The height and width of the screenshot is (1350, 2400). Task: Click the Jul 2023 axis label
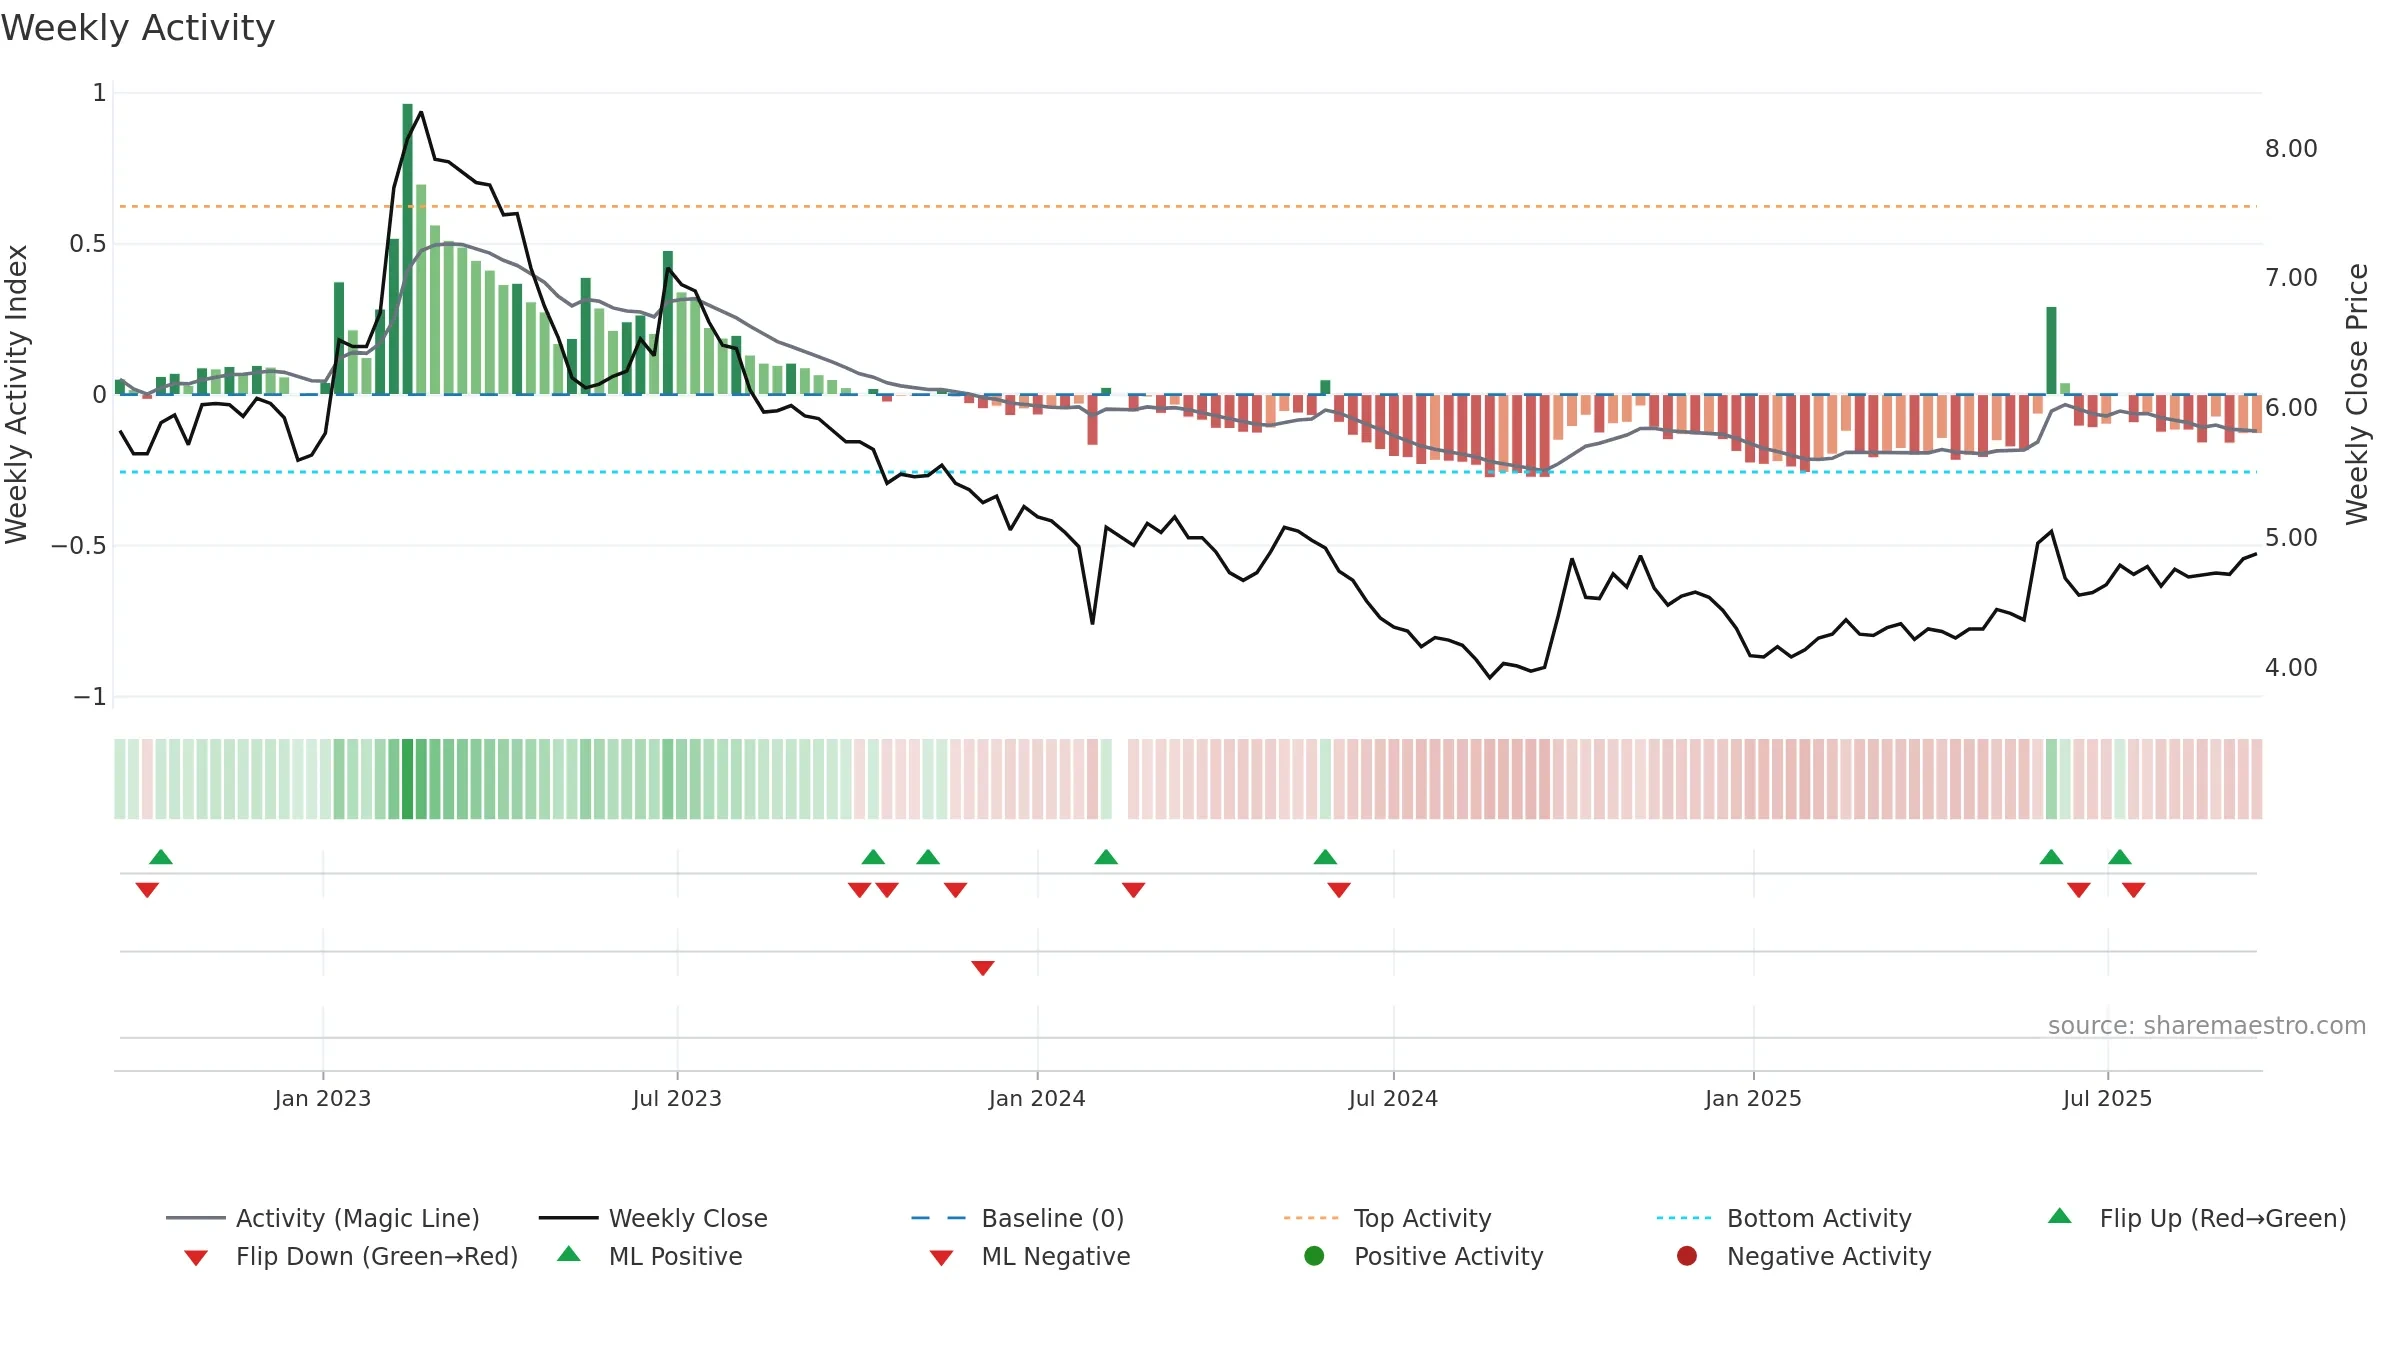677,1098
